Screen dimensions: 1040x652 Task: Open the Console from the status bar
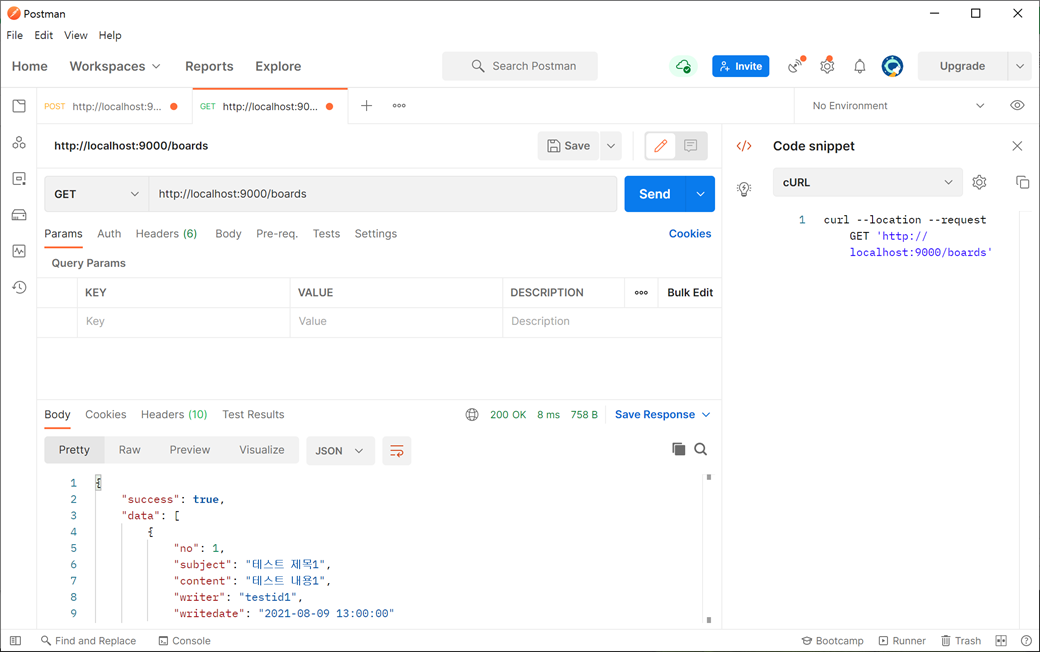point(184,641)
